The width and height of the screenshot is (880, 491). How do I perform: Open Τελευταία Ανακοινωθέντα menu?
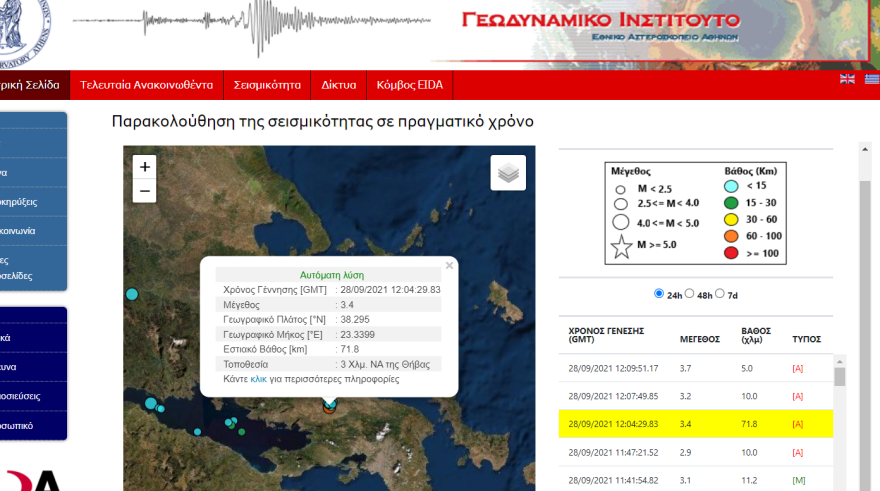pos(146,85)
